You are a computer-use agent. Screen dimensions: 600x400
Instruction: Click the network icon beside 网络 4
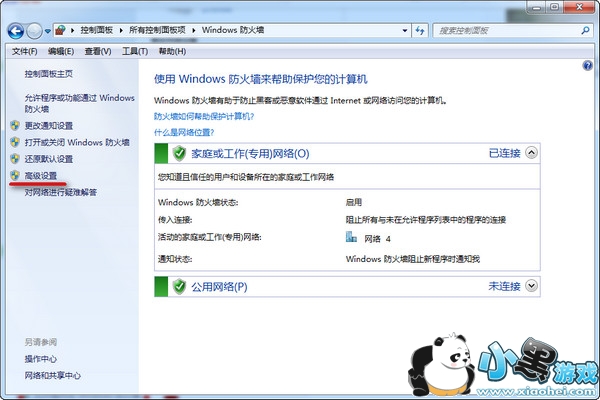(351, 237)
